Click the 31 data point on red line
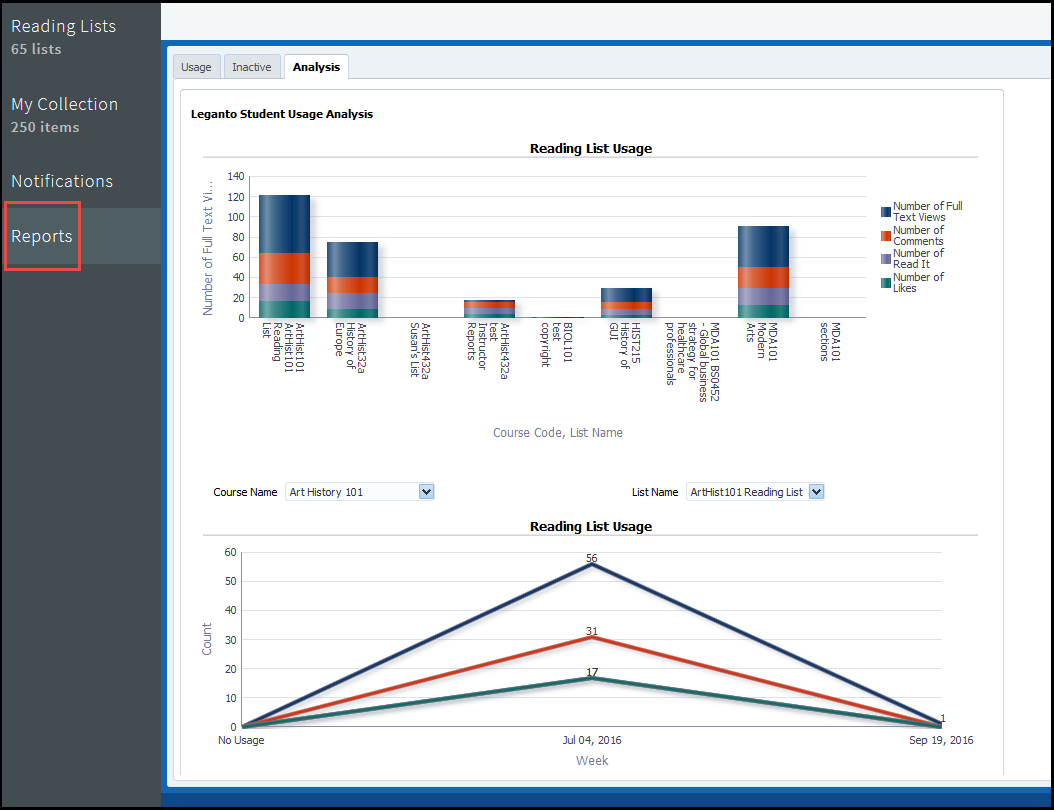Screen dimensions: 1054x810 click(592, 638)
